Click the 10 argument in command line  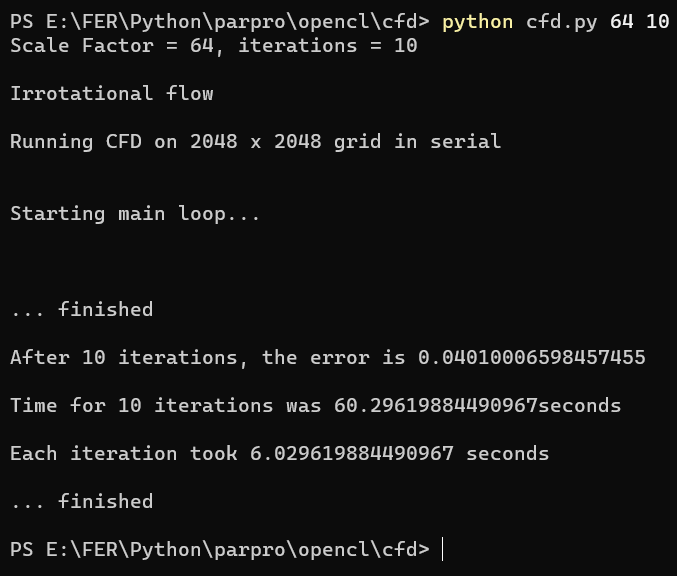click(x=658, y=21)
